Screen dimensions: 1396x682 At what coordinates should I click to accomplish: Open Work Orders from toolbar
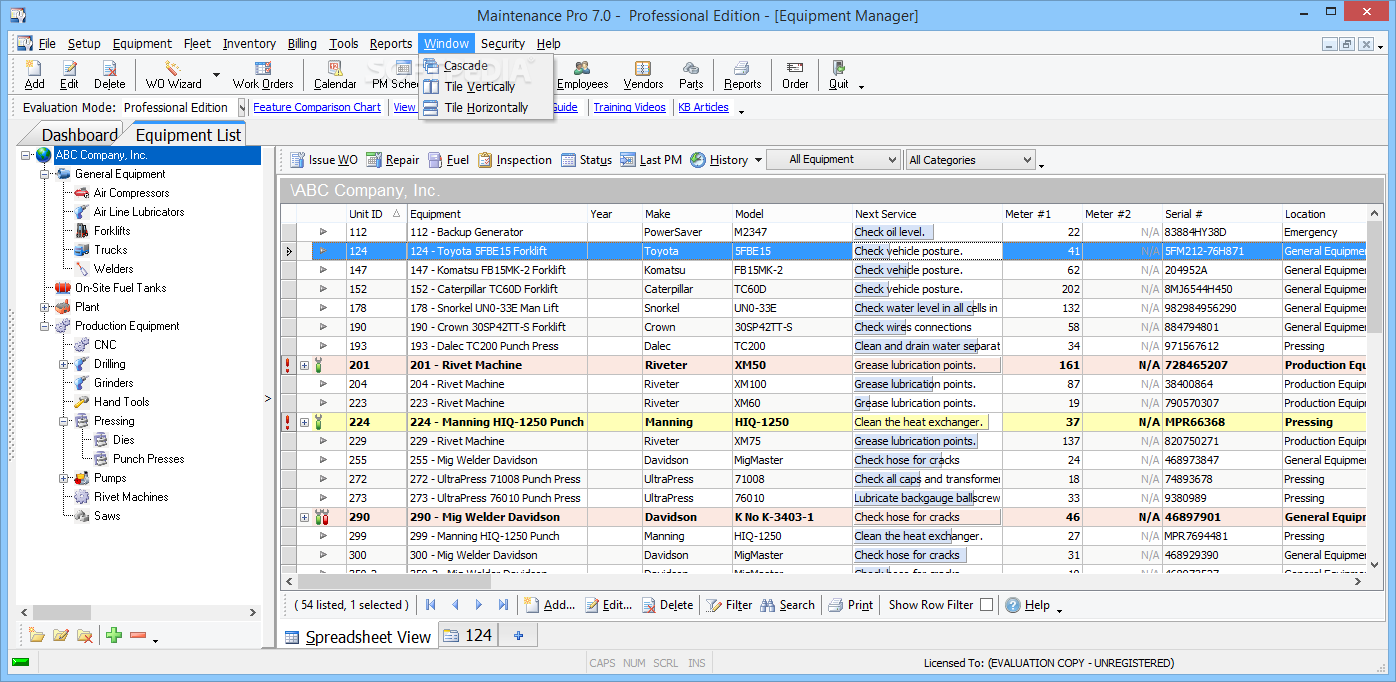click(x=263, y=75)
